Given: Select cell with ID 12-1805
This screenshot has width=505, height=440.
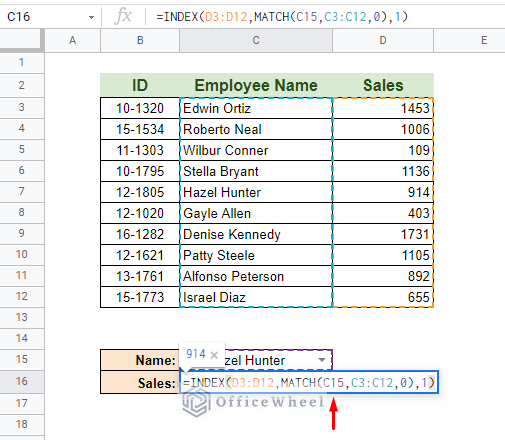Looking at the screenshot, I should (140, 192).
